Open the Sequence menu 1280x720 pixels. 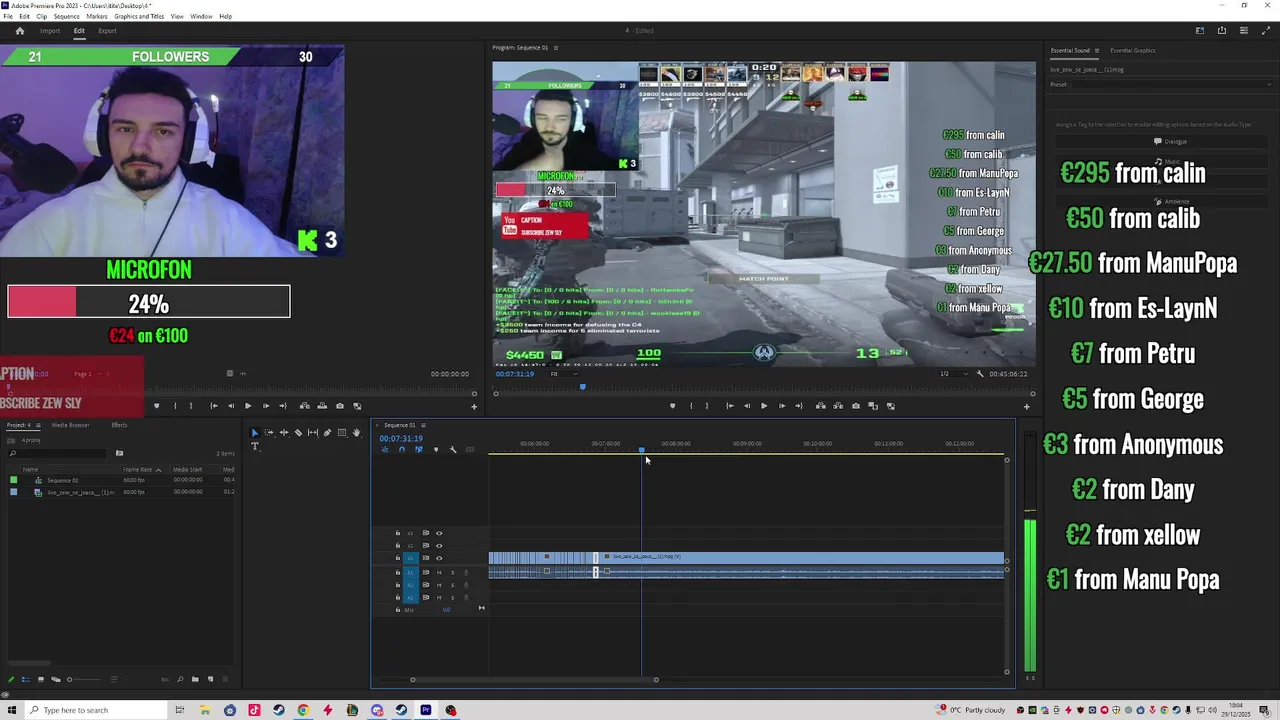[66, 17]
